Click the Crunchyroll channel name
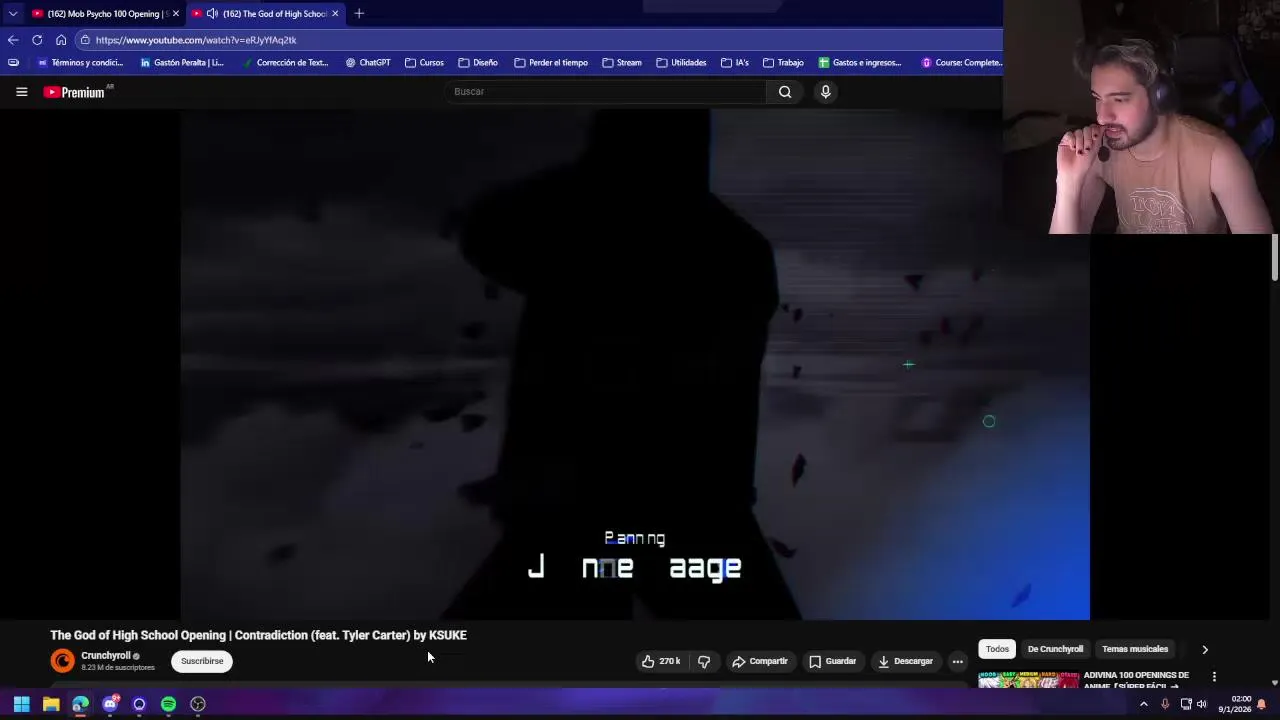The height and width of the screenshot is (720, 1280). point(105,656)
